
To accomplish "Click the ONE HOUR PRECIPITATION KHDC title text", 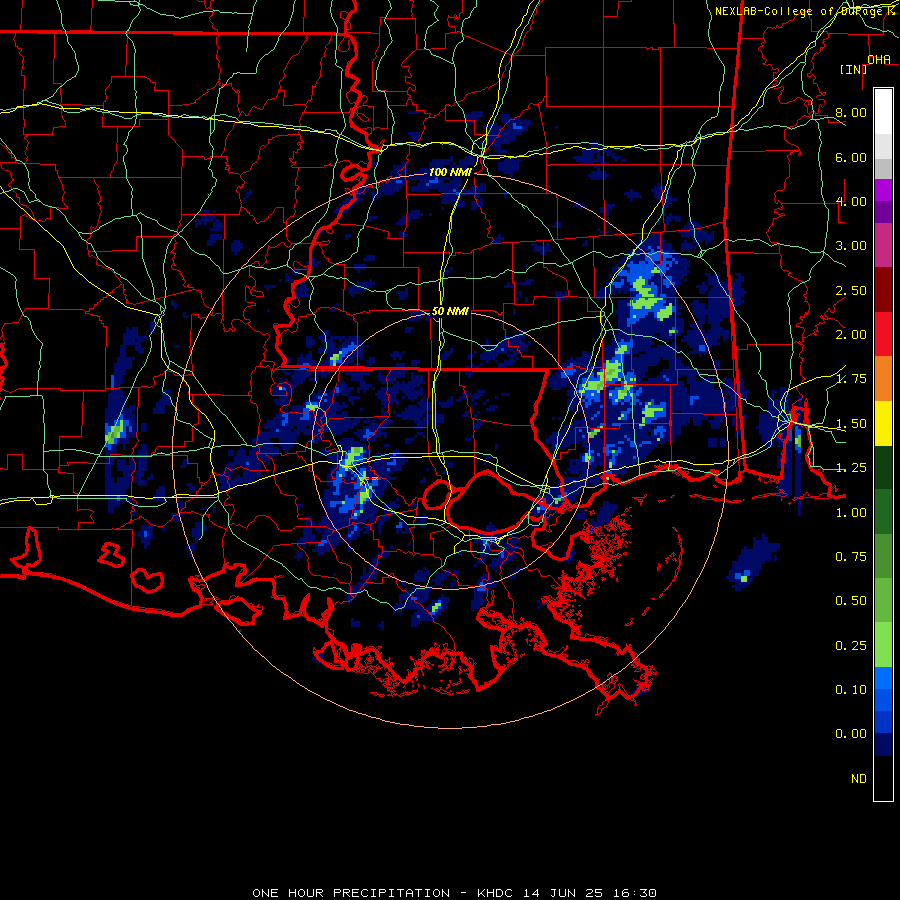I will coord(454,893).
